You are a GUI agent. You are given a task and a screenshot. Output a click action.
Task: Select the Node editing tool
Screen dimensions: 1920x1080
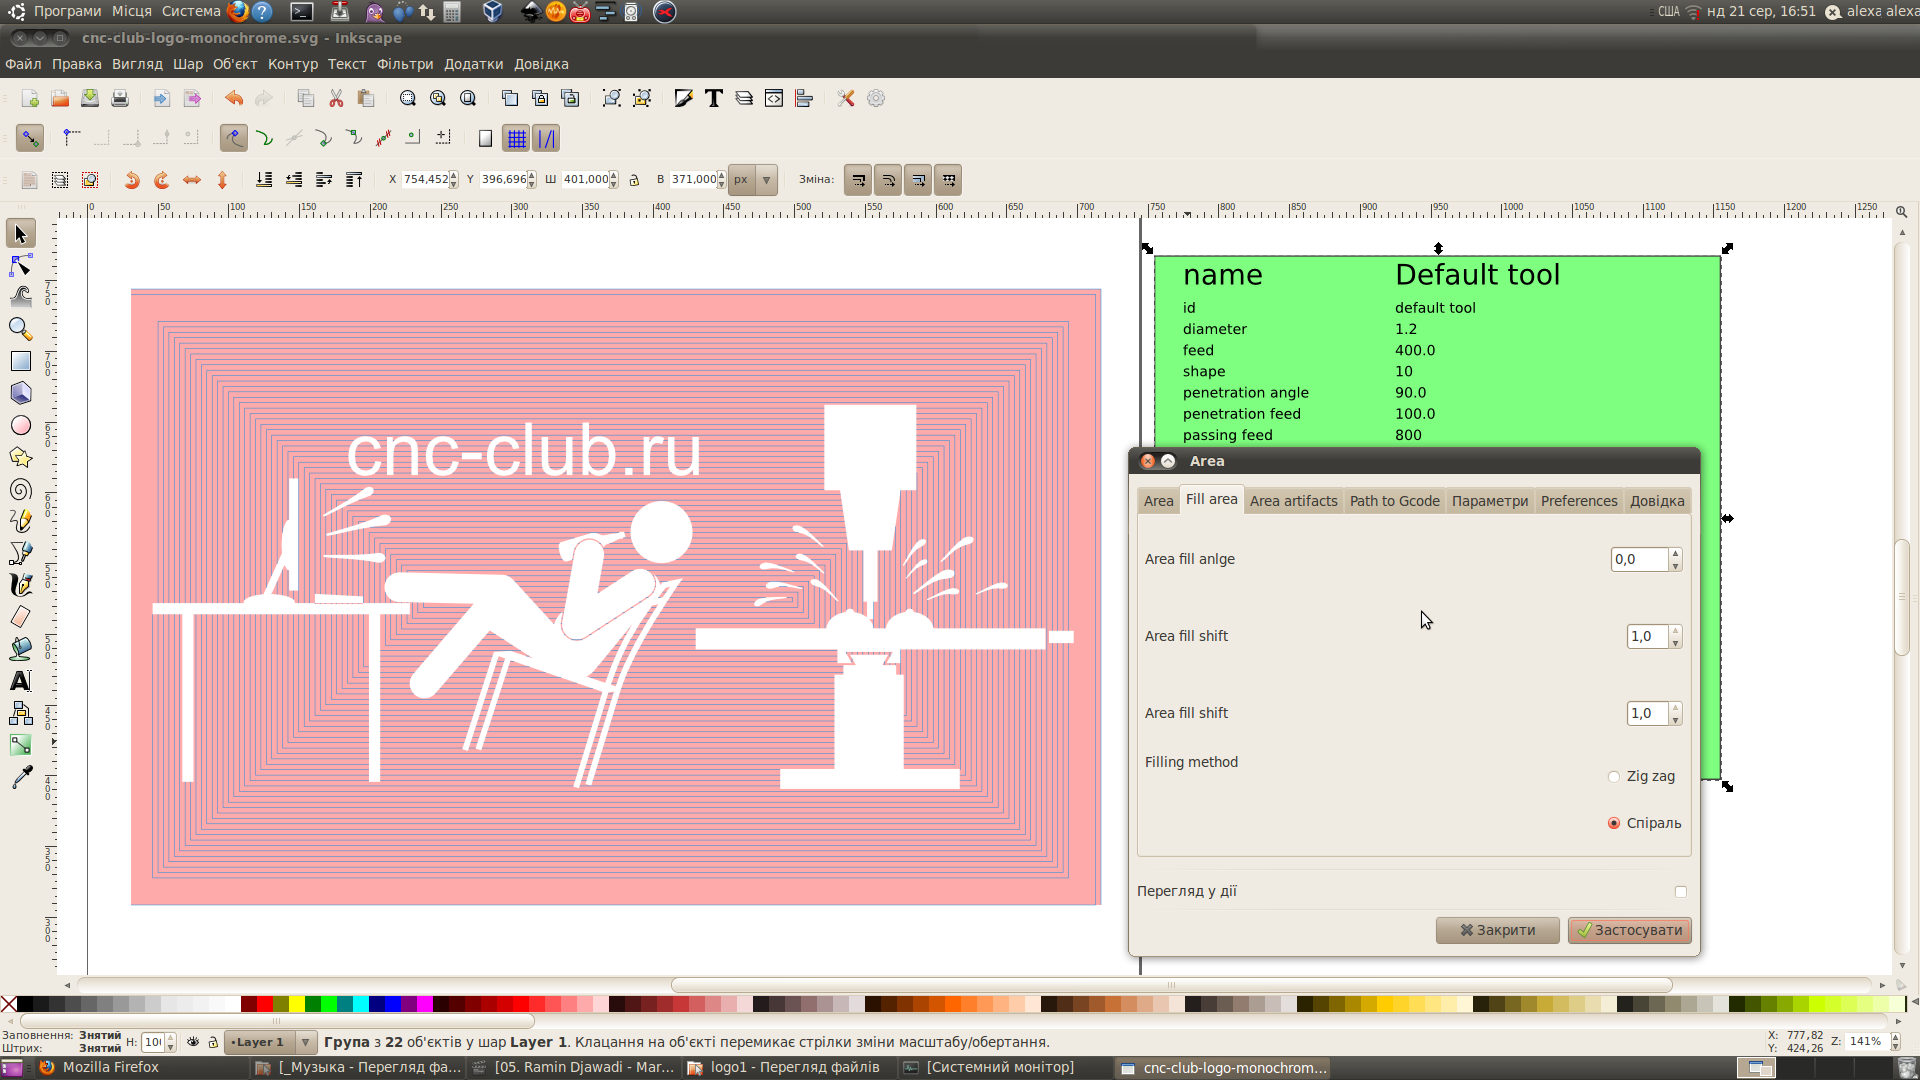[x=20, y=265]
